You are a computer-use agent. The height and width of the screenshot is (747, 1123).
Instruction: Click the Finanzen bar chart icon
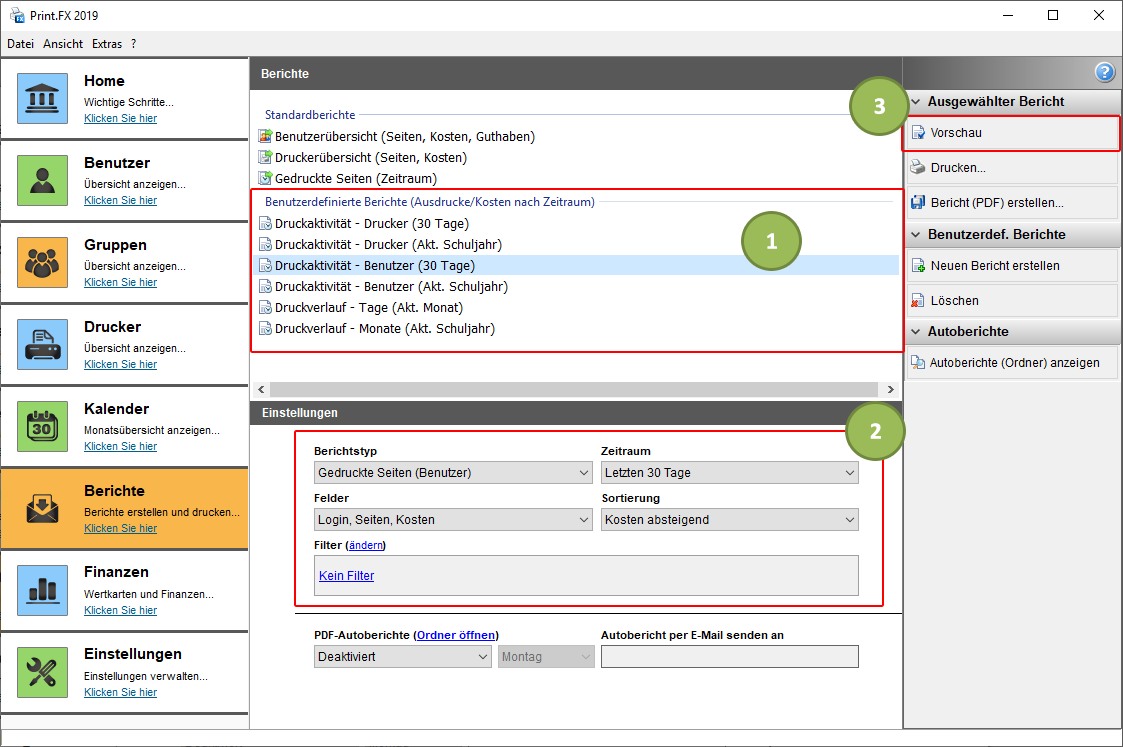(x=42, y=590)
